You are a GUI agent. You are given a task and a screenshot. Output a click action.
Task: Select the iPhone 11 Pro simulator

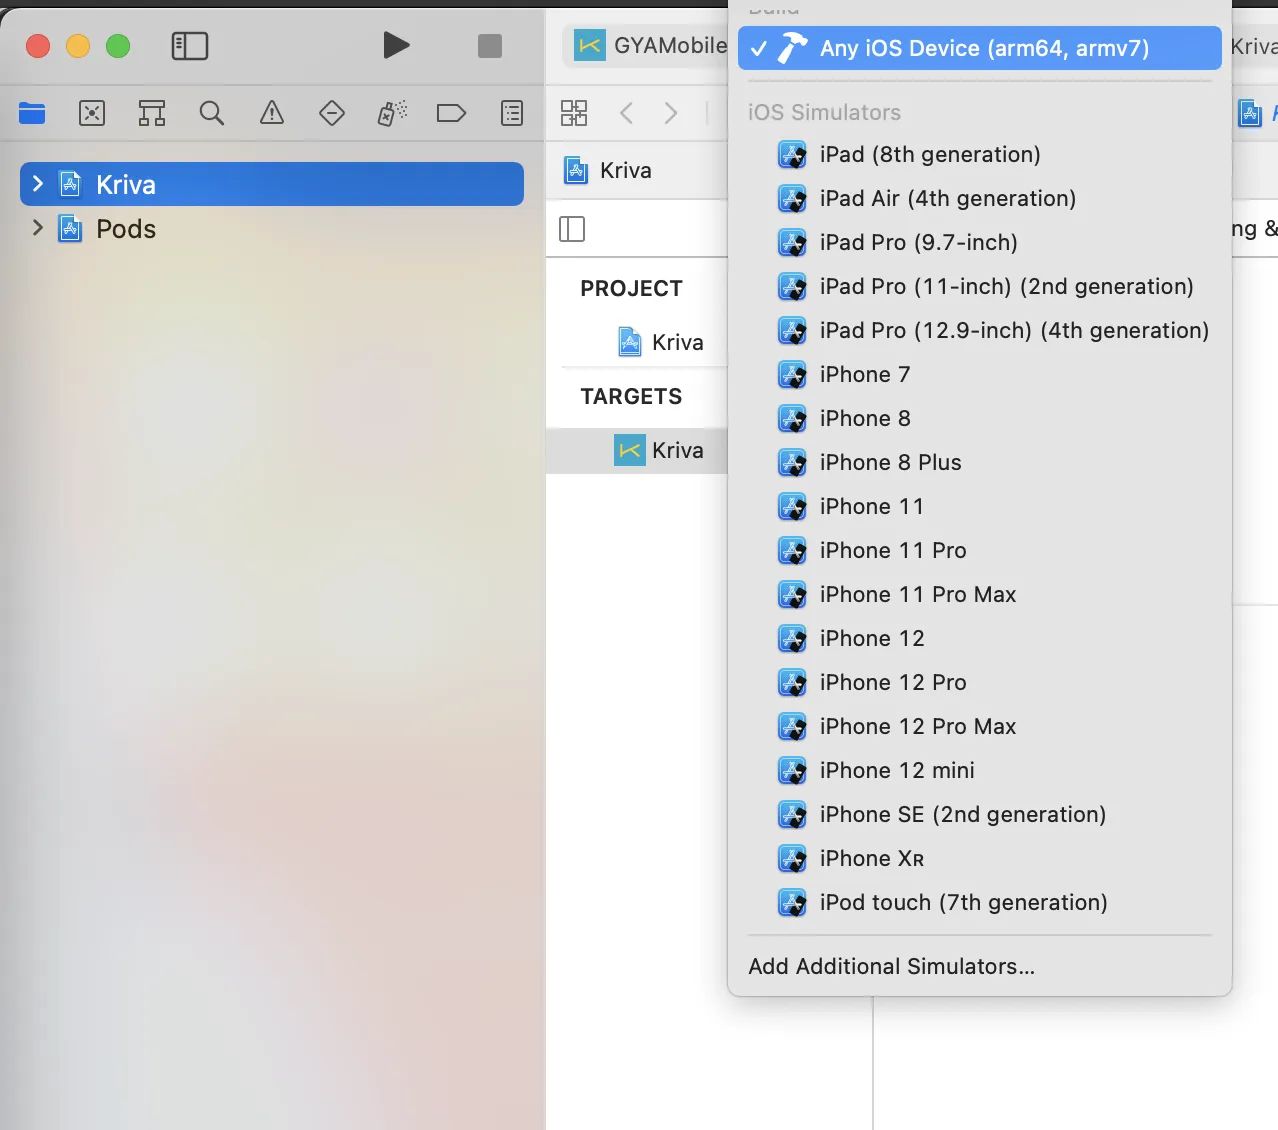coord(980,550)
